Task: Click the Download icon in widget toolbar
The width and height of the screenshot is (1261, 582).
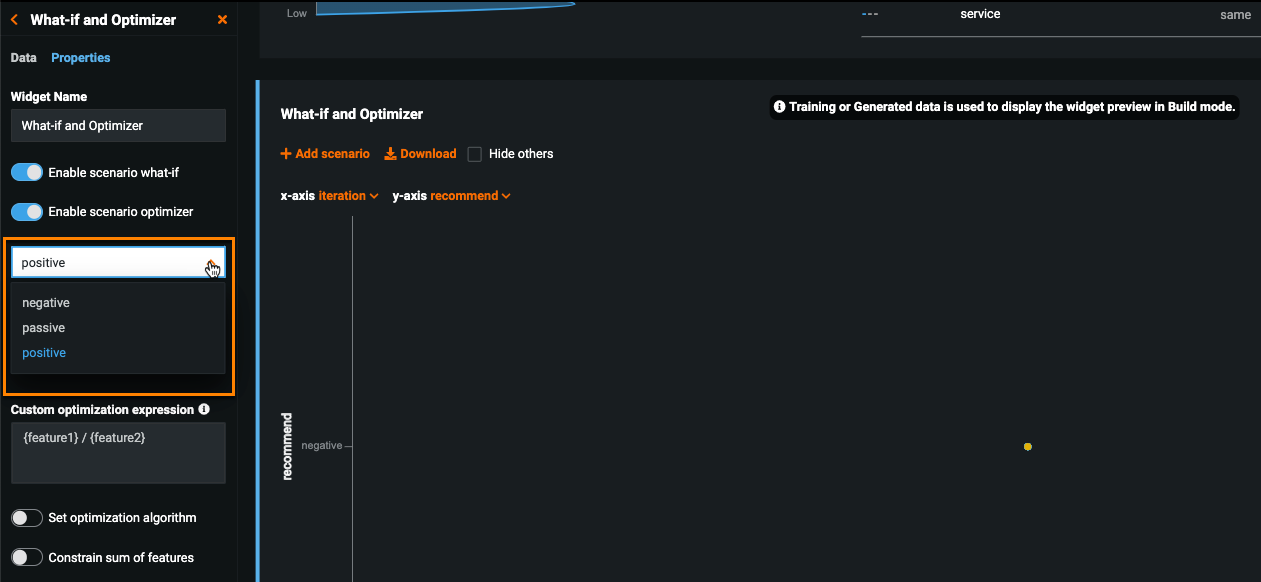Action: pos(391,154)
